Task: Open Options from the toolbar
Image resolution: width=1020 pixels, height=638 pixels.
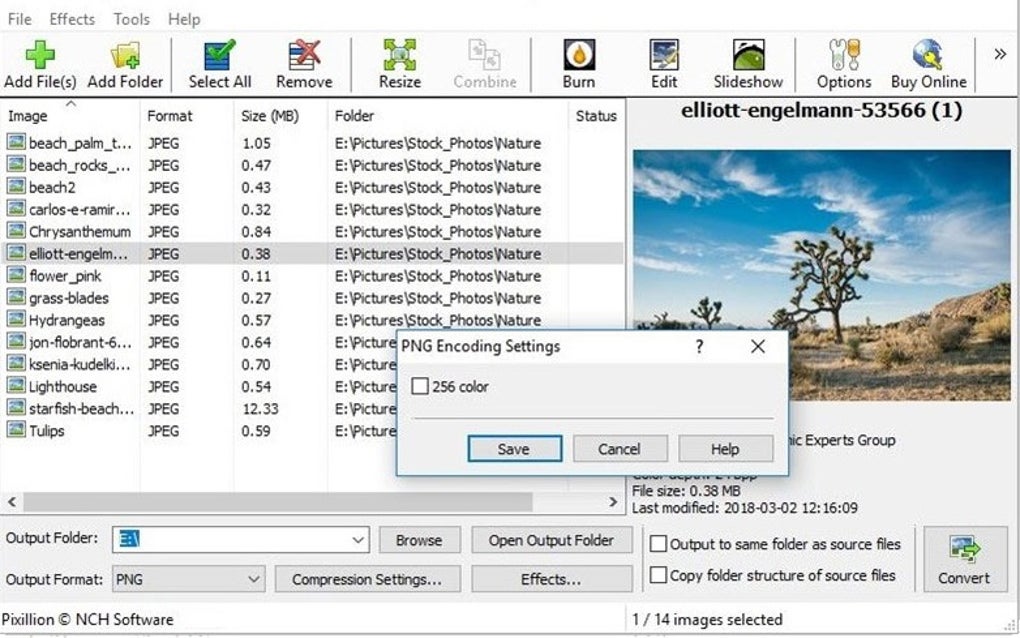Action: (844, 64)
